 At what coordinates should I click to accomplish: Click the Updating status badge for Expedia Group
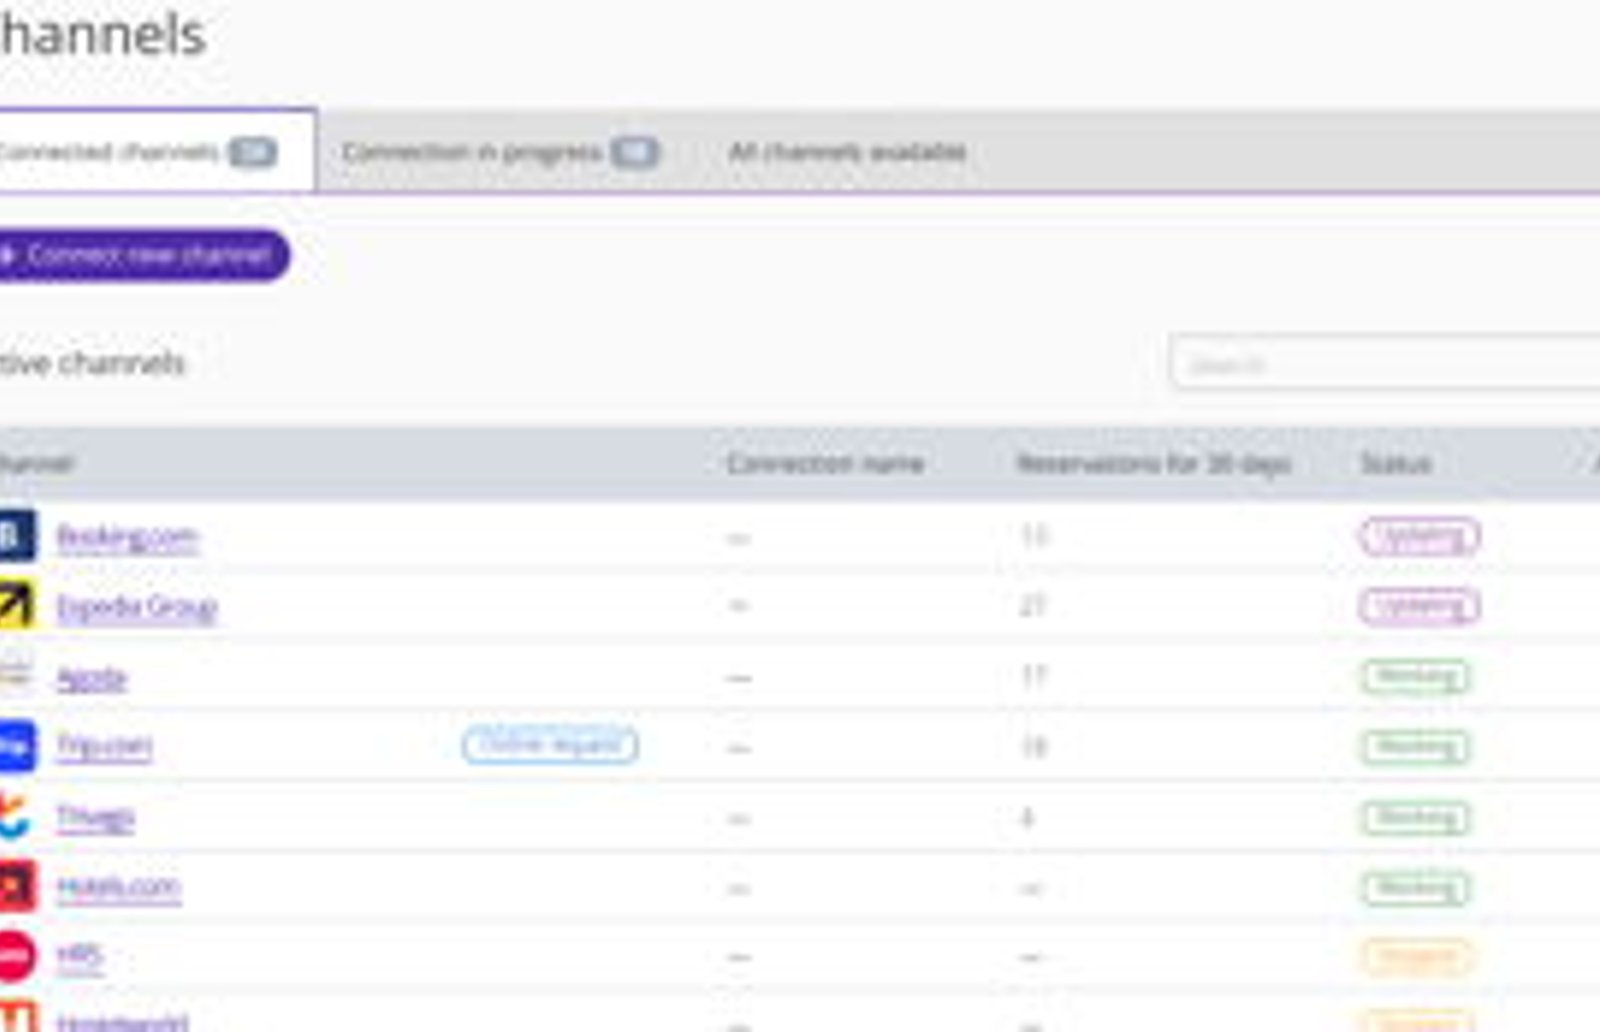(x=1419, y=606)
